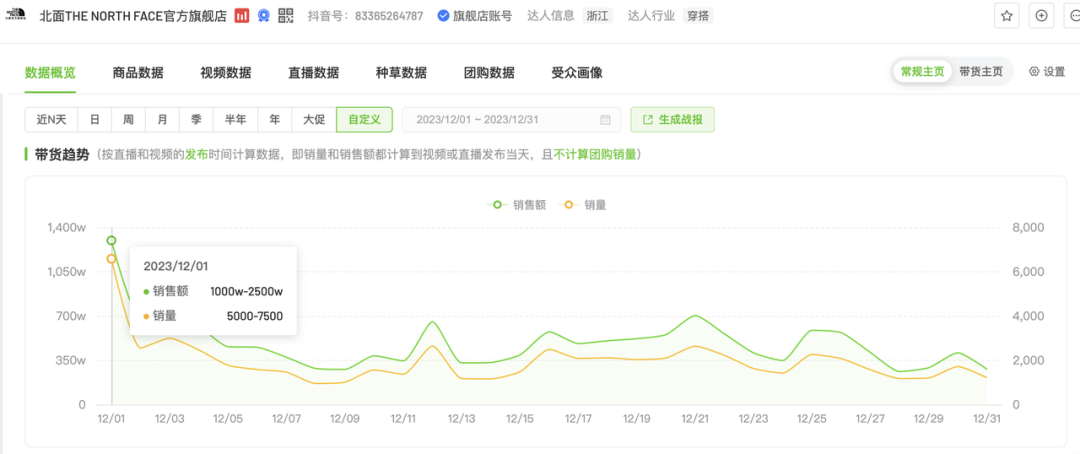
Task: Select the 大促 period option
Action: 314,120
